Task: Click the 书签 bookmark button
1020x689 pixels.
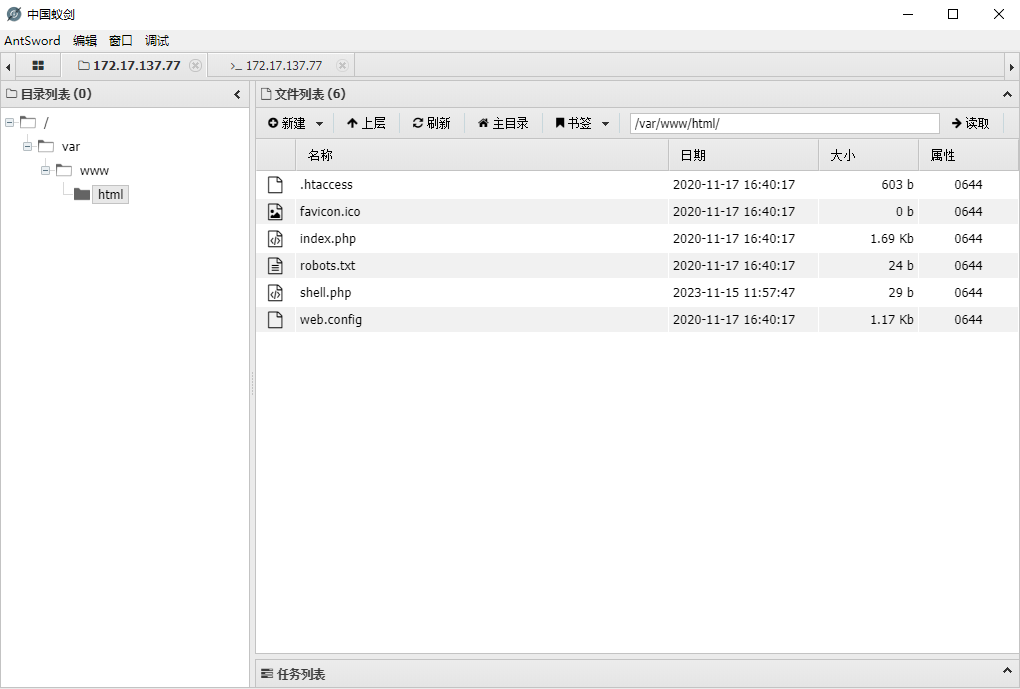Action: (573, 123)
